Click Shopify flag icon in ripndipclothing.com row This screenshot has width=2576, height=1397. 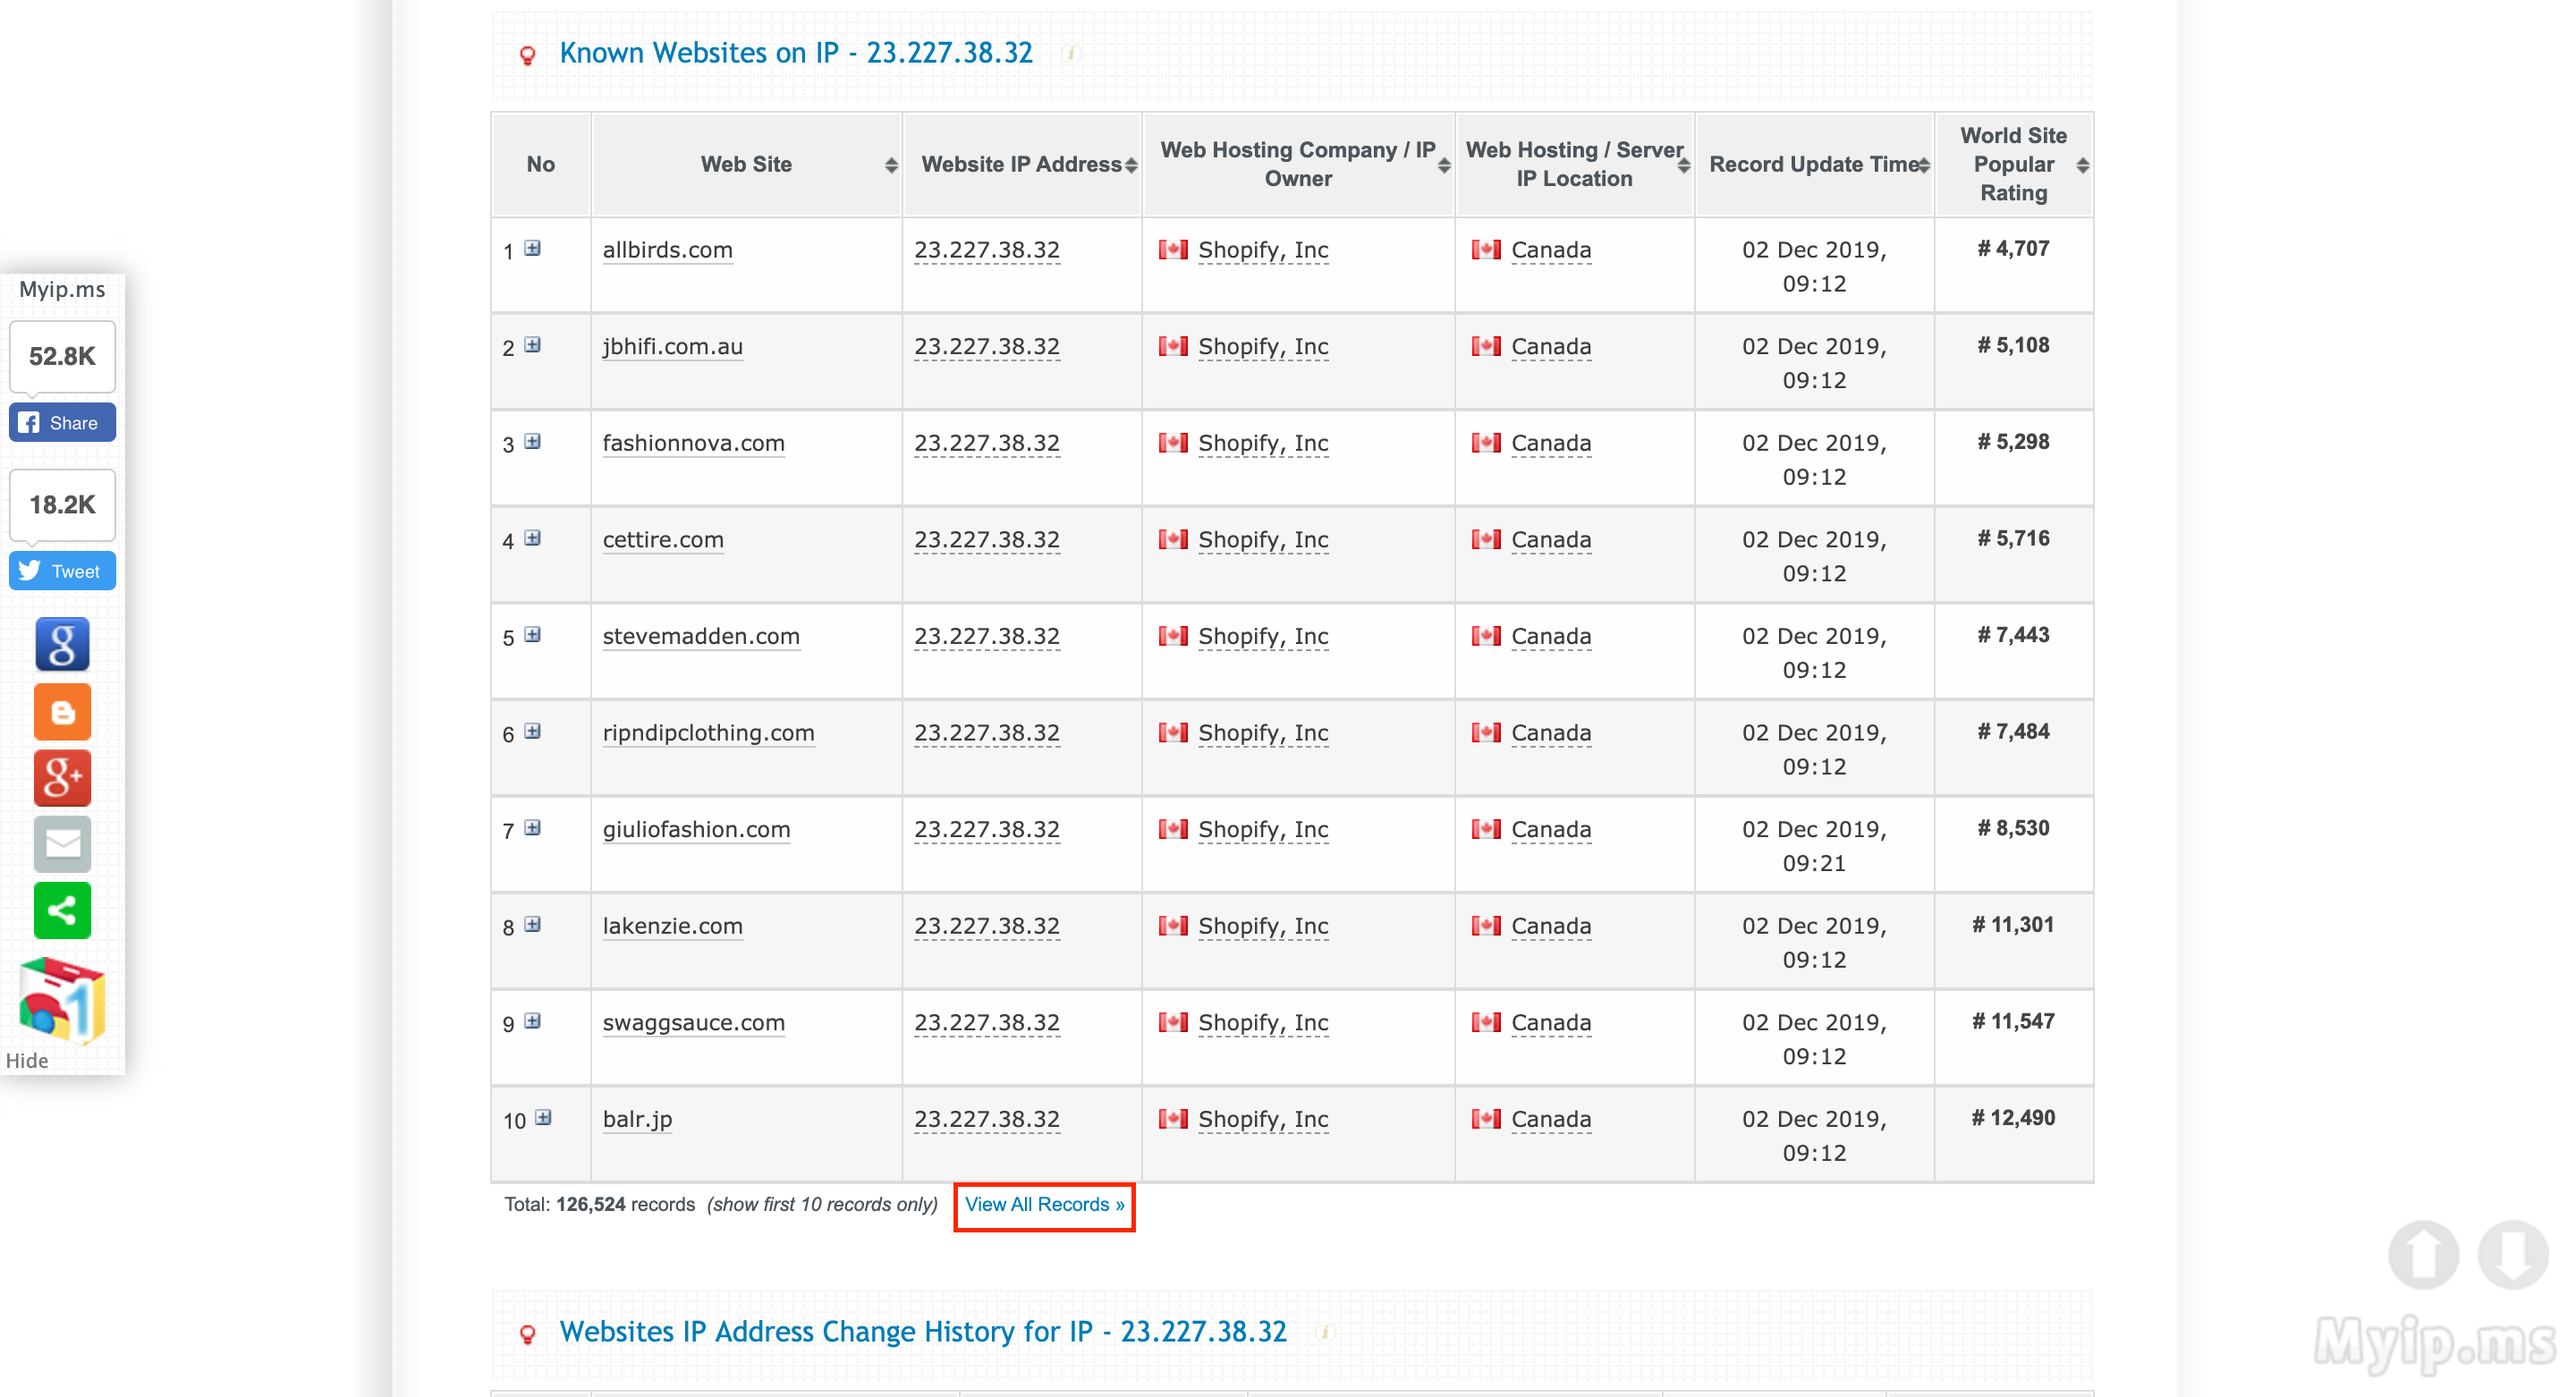point(1173,732)
